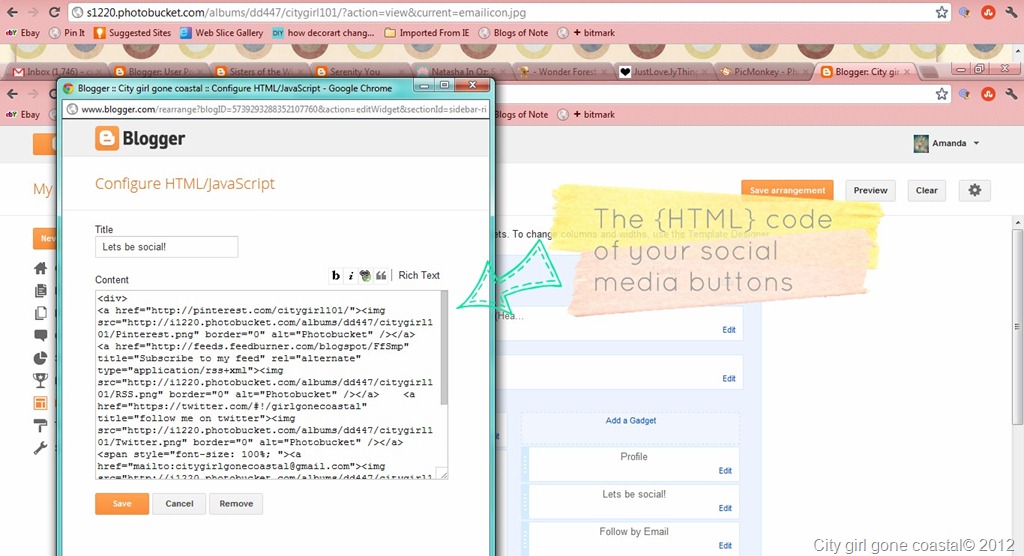Screen dimensions: 1024x556
Task: Open Amanda account dropdown
Action: (x=947, y=143)
